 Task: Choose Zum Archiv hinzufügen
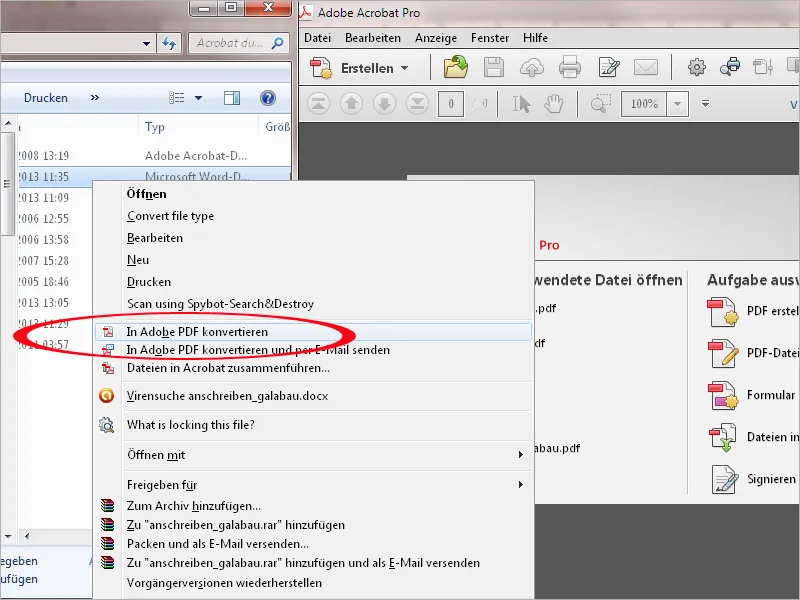pos(313,506)
